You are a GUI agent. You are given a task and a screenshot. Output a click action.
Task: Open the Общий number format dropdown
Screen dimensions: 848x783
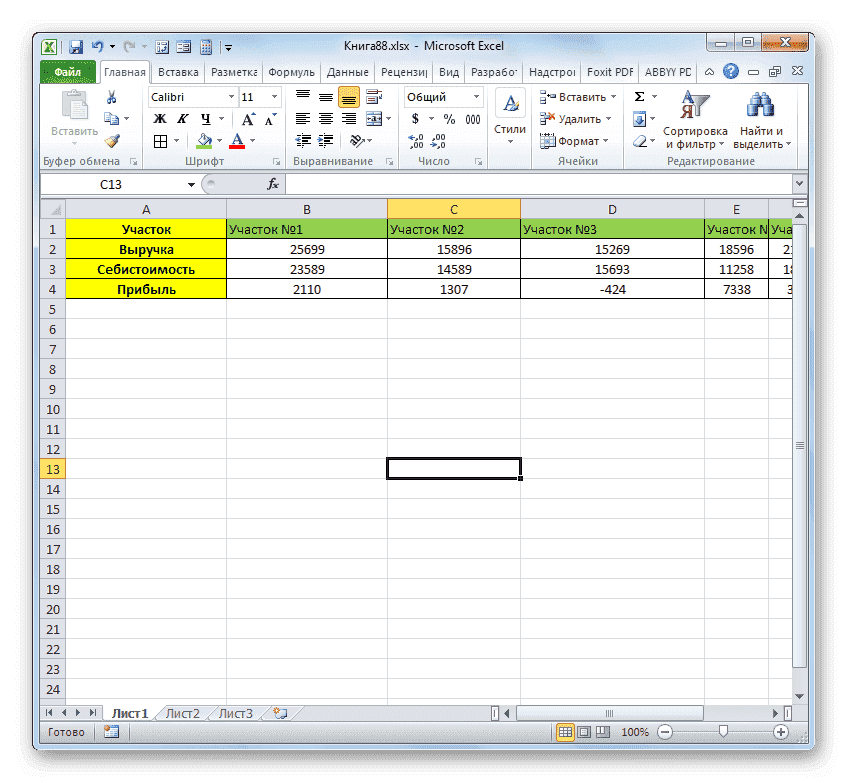pos(475,96)
